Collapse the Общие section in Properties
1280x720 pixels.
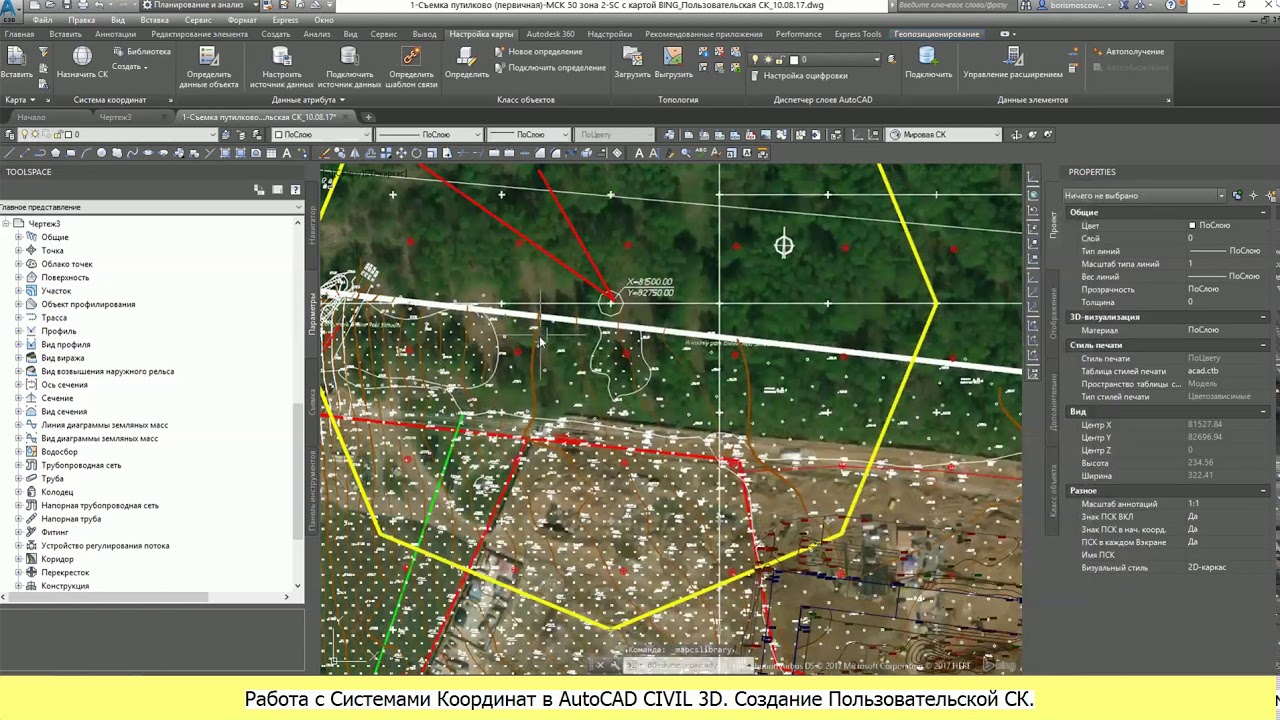[x=1263, y=213]
